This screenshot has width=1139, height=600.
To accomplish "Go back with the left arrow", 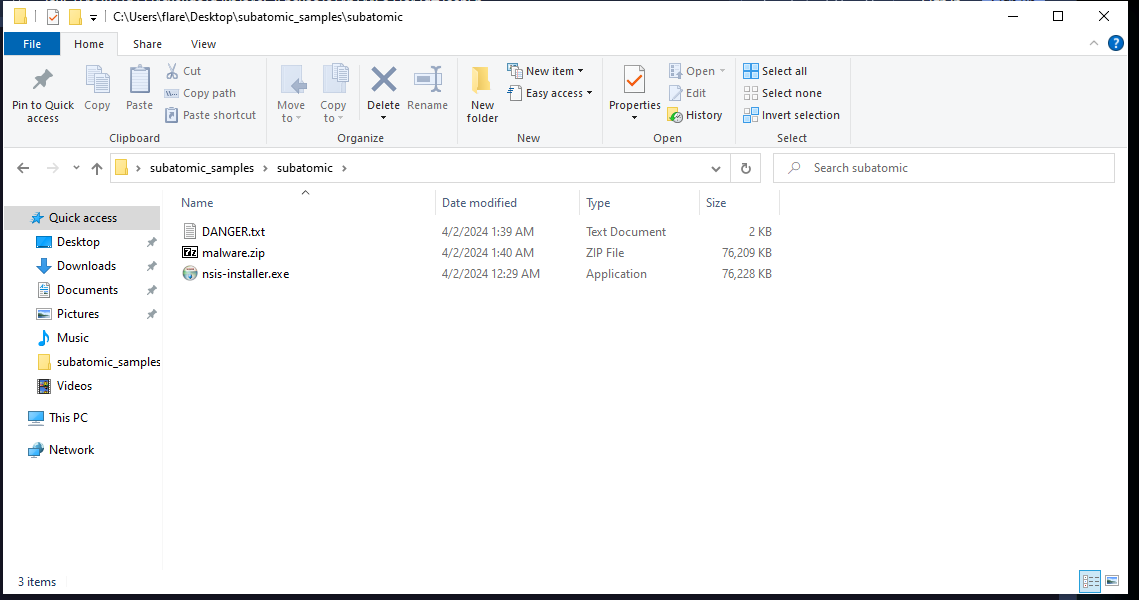I will [23, 168].
